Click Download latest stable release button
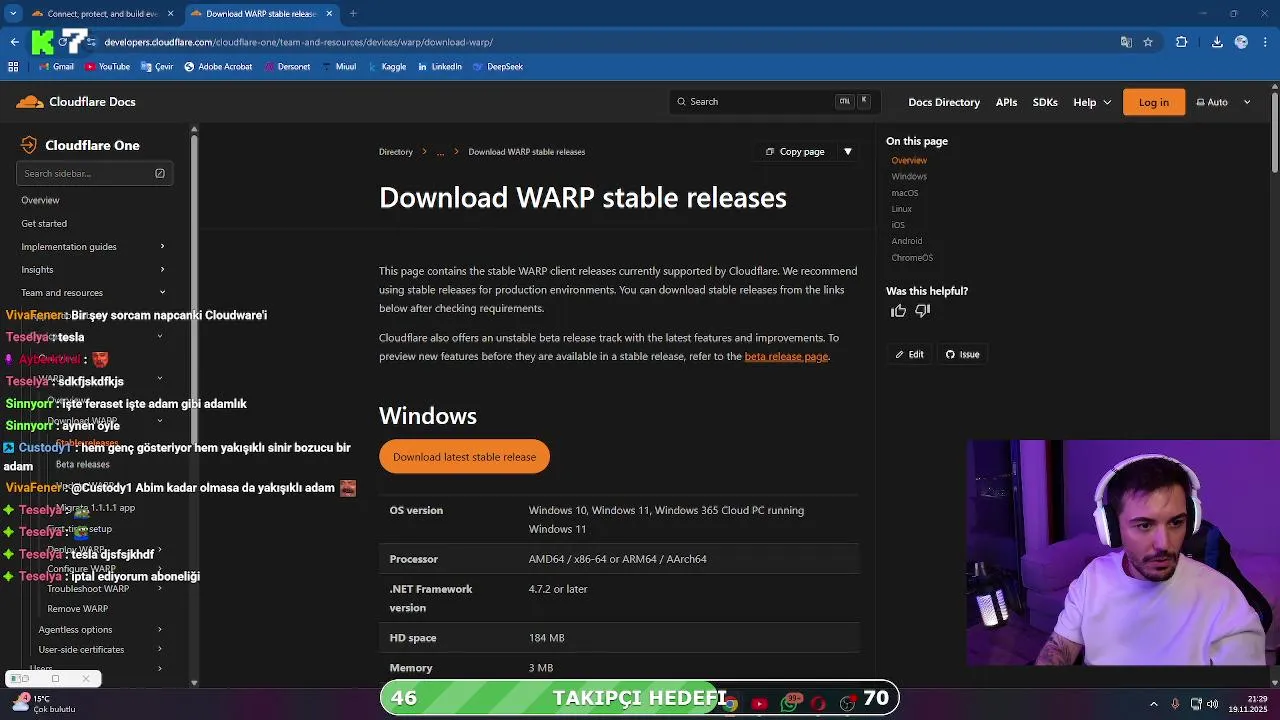The height and width of the screenshot is (720, 1280). click(464, 457)
